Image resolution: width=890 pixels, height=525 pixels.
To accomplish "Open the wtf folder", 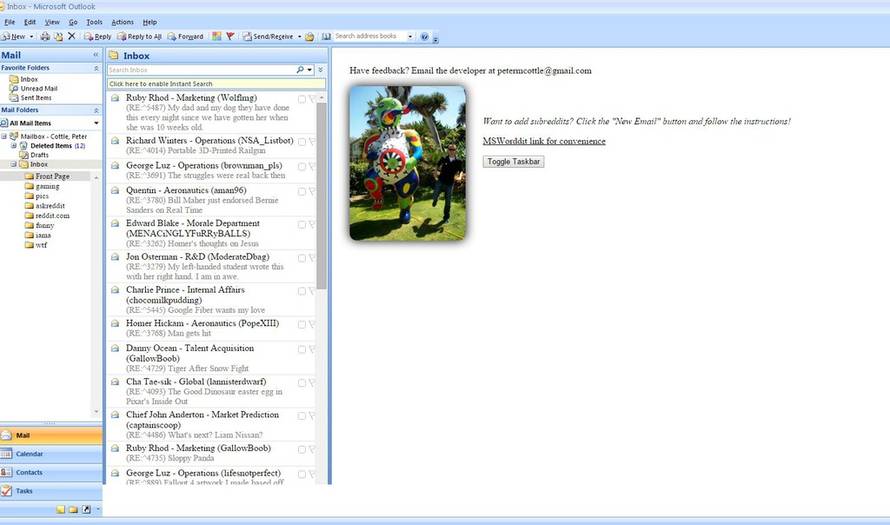I will click(x=36, y=245).
